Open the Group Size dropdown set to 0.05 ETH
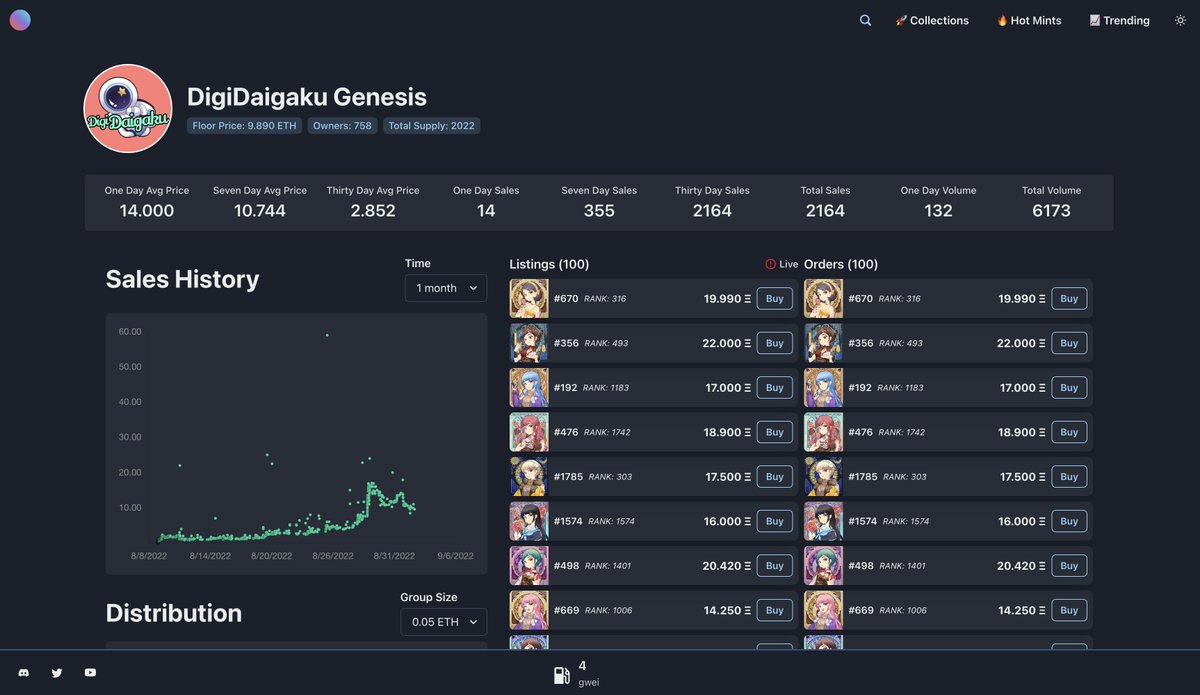 click(443, 621)
